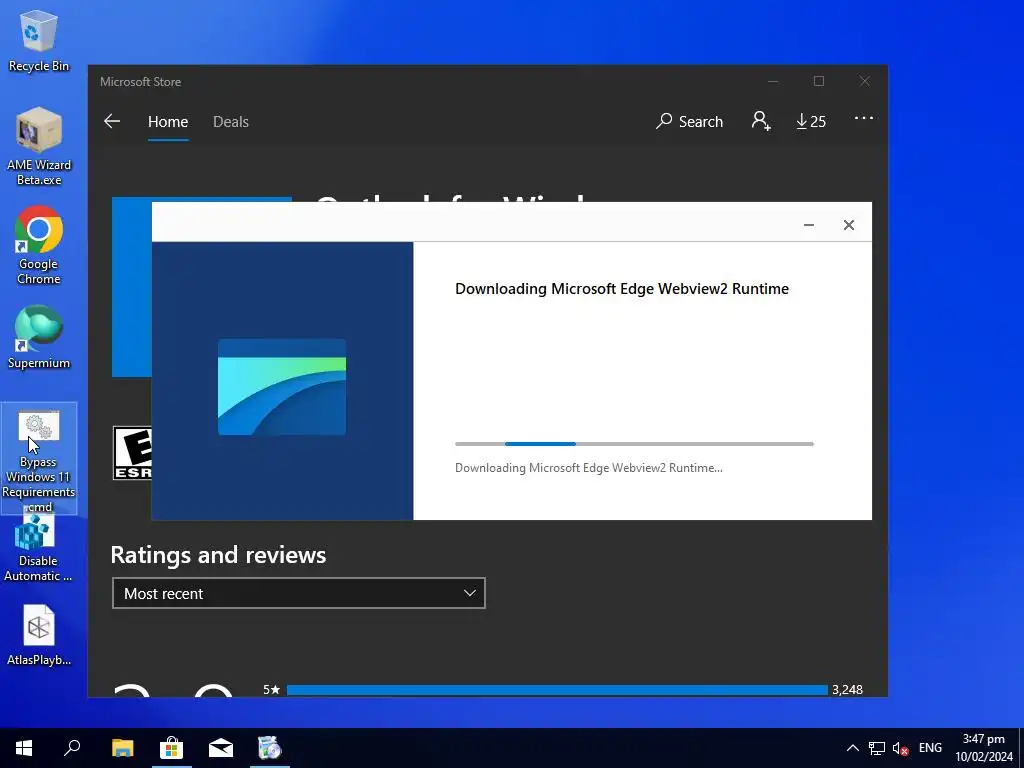Click the muted volume tray icon
Image resolution: width=1024 pixels, height=768 pixels.
[x=900, y=748]
